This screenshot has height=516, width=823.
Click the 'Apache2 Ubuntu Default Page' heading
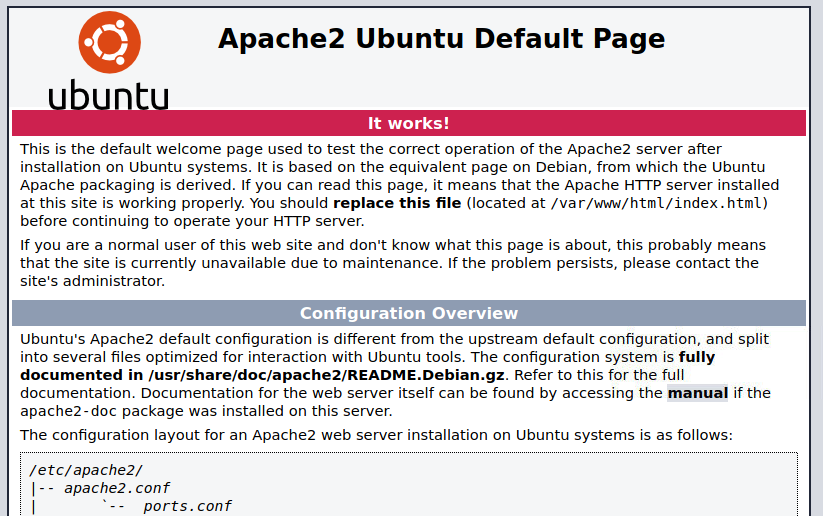(x=441, y=39)
